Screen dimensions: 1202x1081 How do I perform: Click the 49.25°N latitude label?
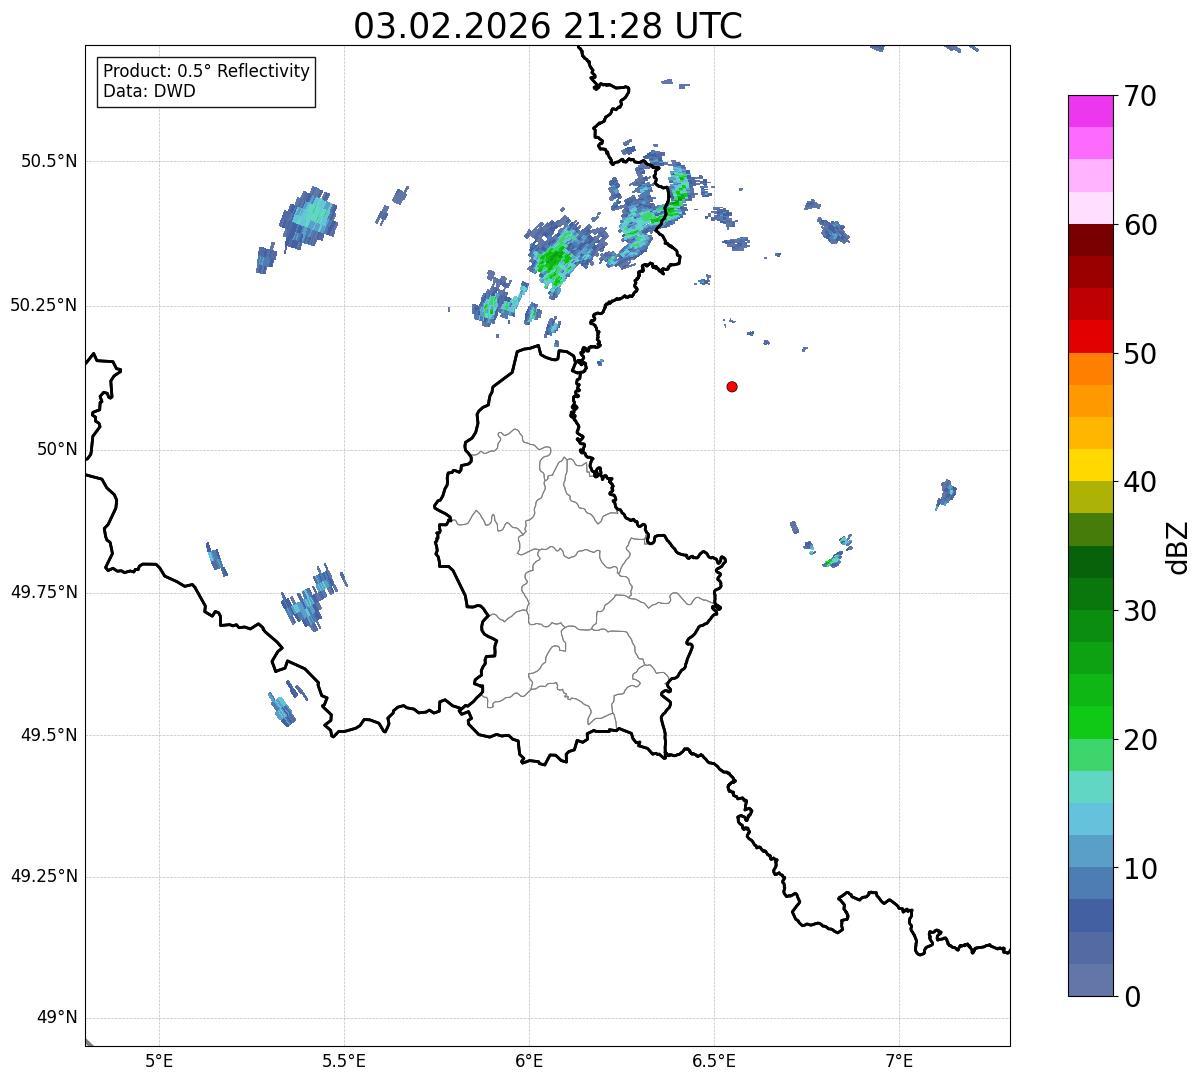[x=44, y=877]
